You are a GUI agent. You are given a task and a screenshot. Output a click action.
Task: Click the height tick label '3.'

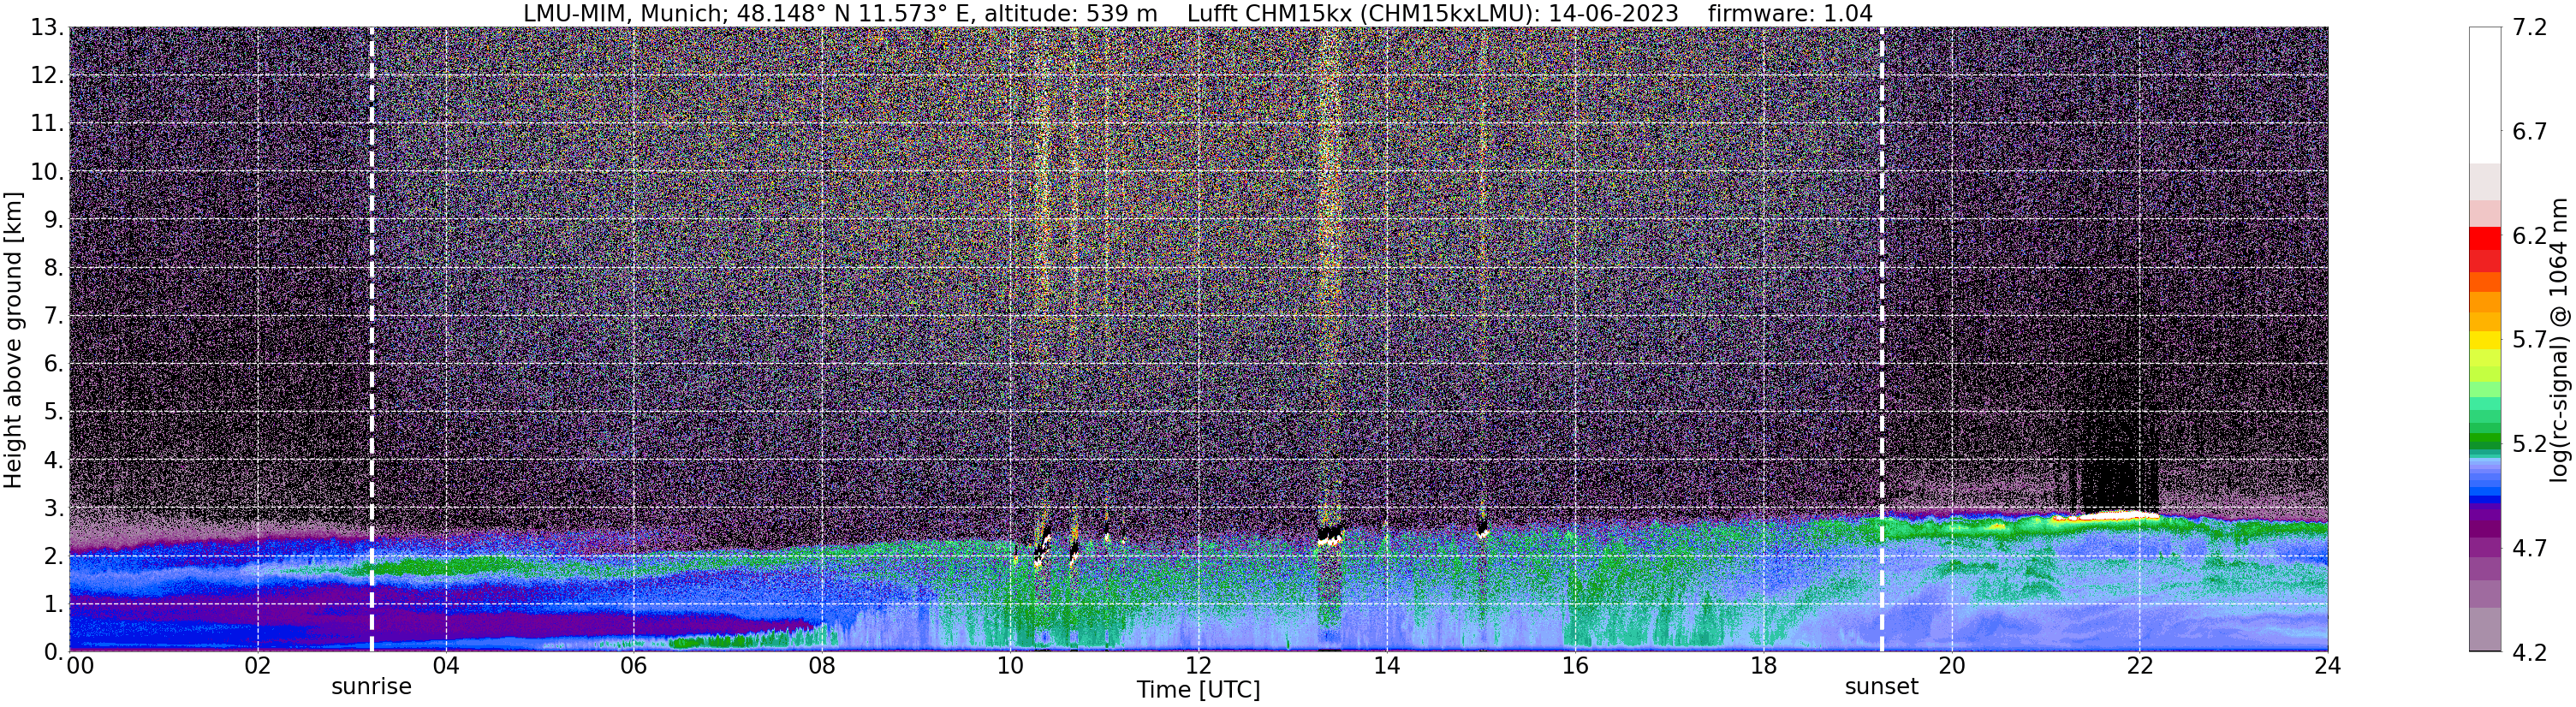coord(54,508)
